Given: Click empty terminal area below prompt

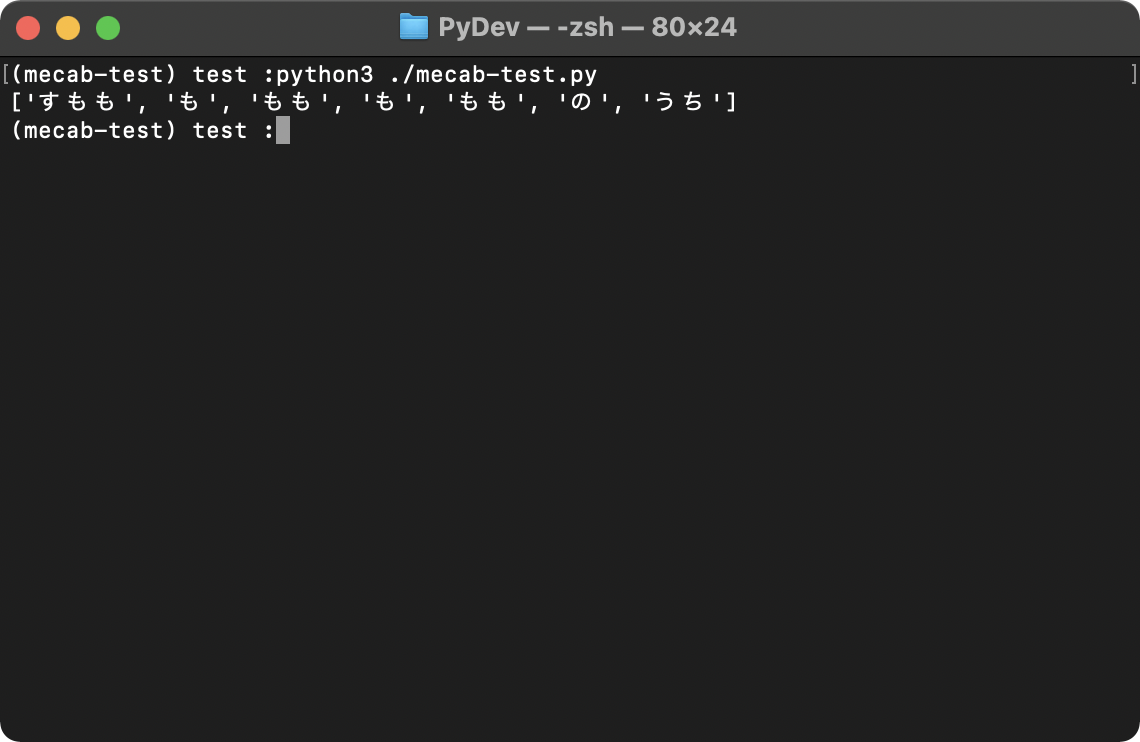Looking at the screenshot, I should (570, 436).
